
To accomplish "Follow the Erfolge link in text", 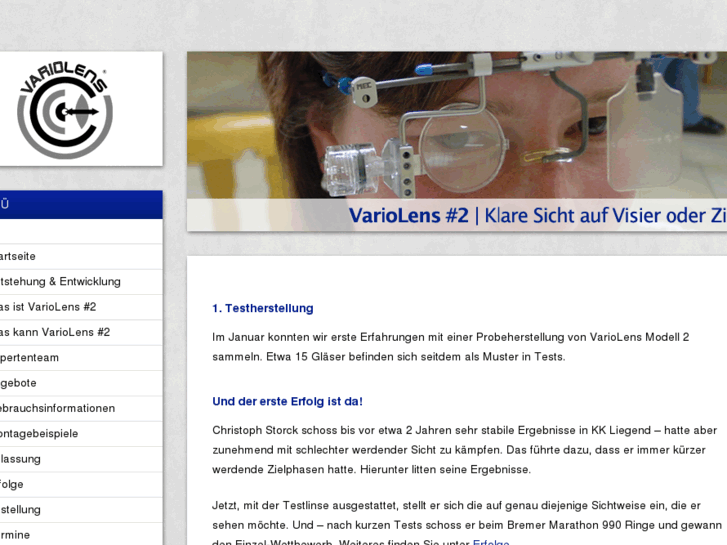I will click(x=491, y=542).
